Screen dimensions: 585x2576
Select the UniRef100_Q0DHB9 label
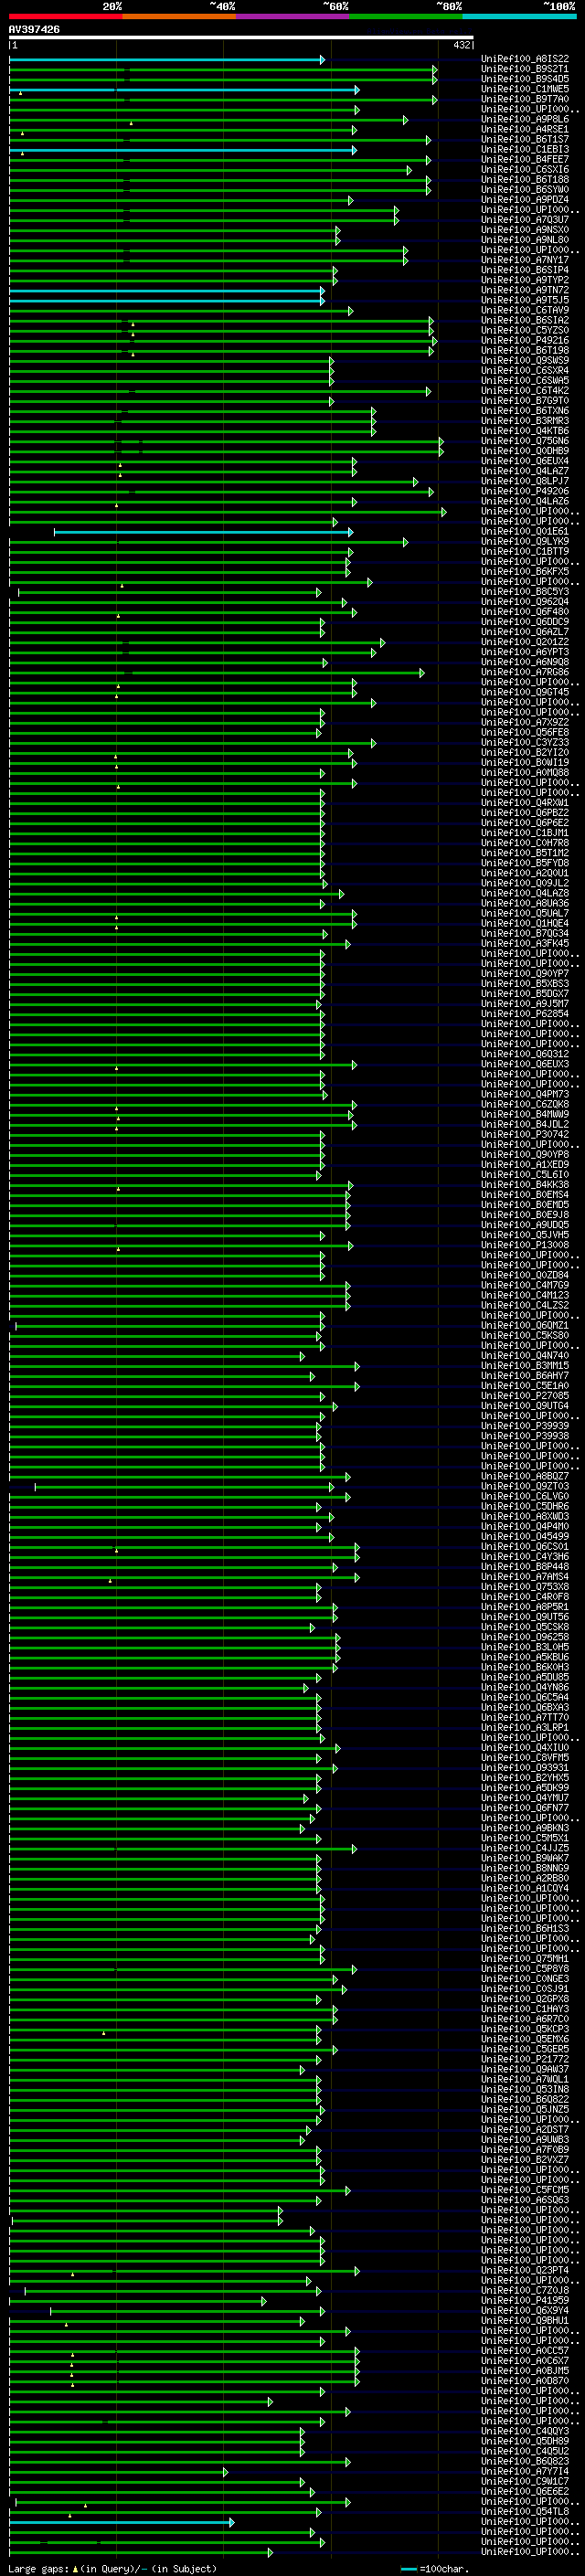pyautogui.click(x=525, y=451)
